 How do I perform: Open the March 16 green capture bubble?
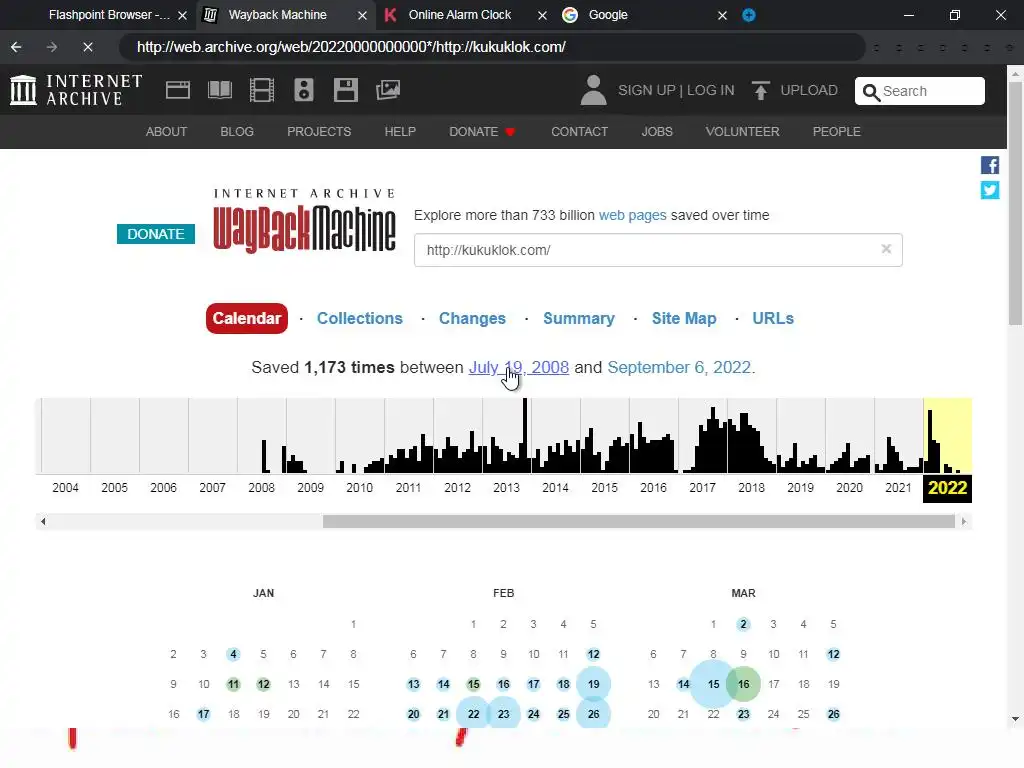coord(744,684)
